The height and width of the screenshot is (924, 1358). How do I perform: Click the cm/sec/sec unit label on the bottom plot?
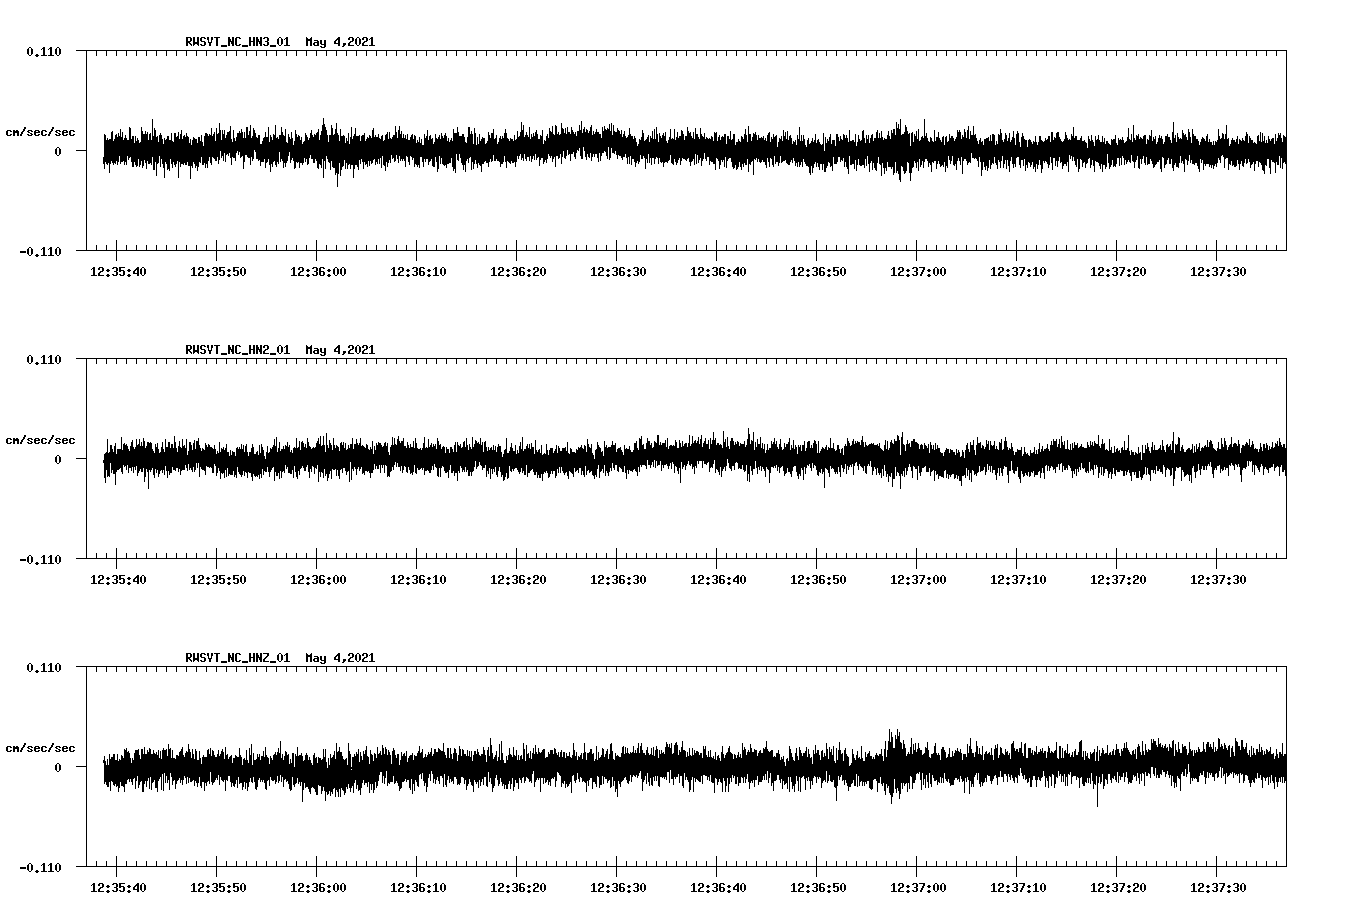(x=40, y=746)
